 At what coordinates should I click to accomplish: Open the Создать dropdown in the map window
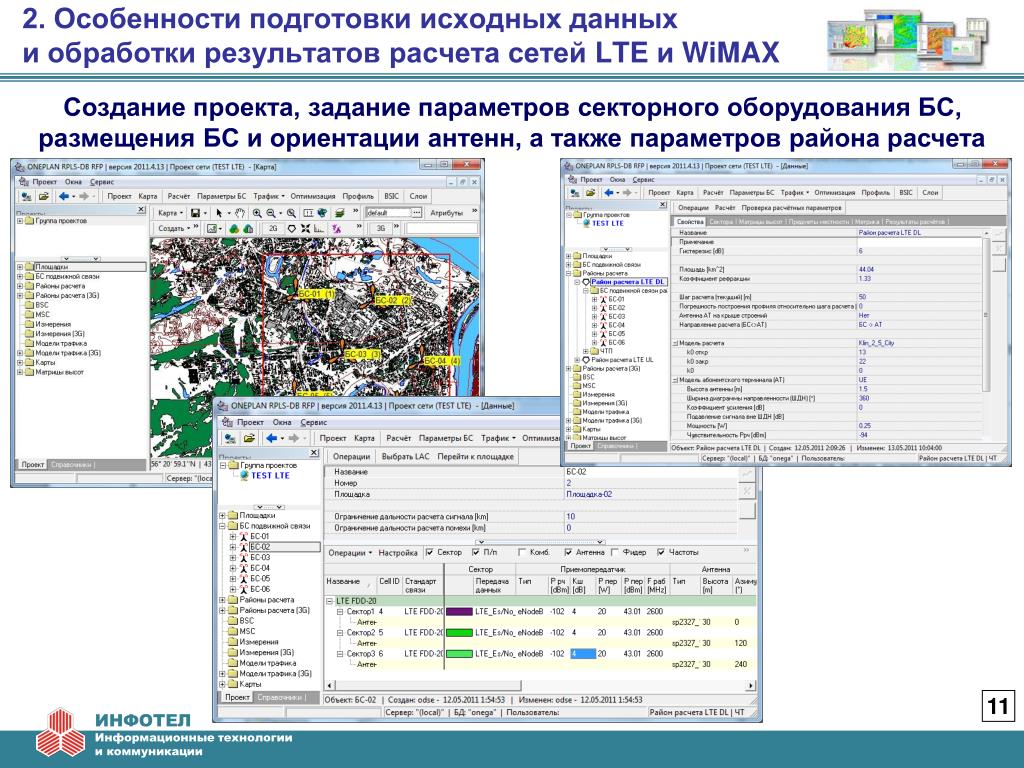(x=174, y=229)
